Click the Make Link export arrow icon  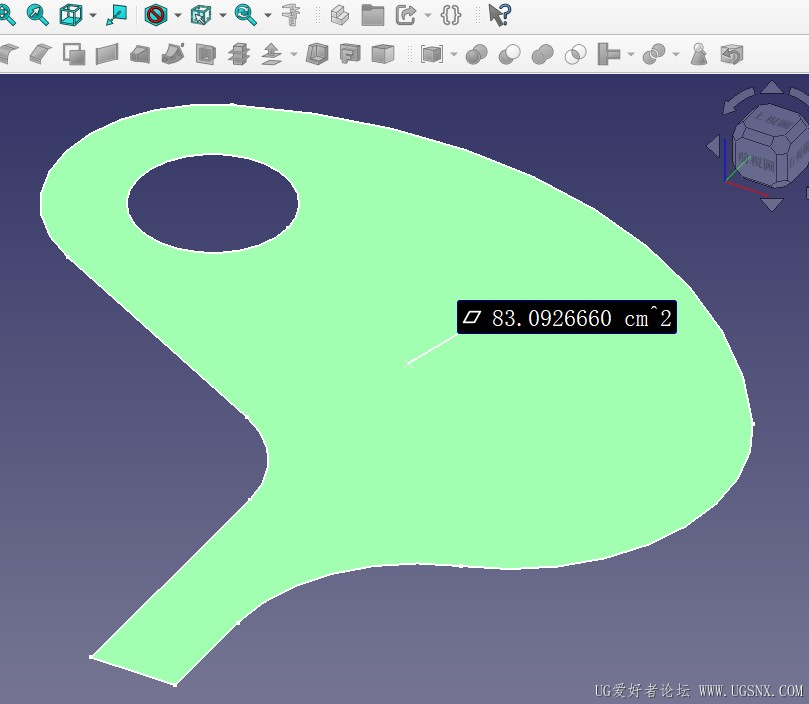[406, 14]
